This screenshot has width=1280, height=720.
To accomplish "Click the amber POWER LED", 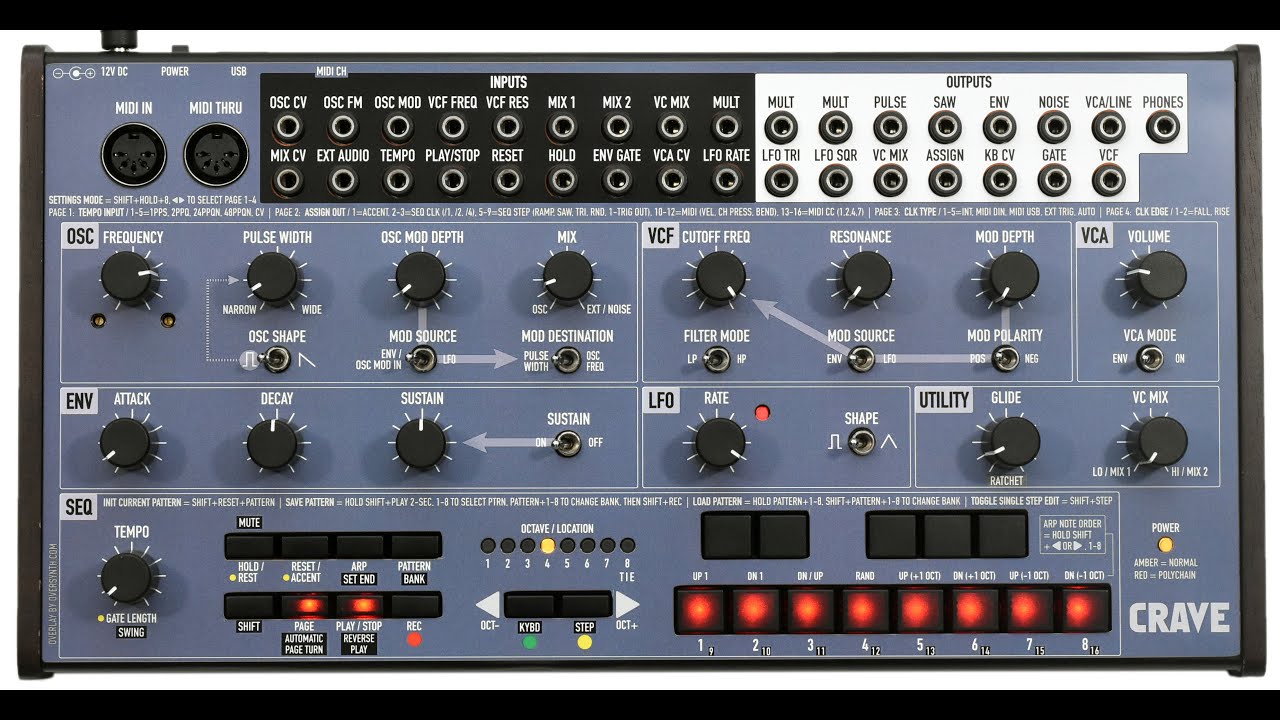I will click(1164, 546).
